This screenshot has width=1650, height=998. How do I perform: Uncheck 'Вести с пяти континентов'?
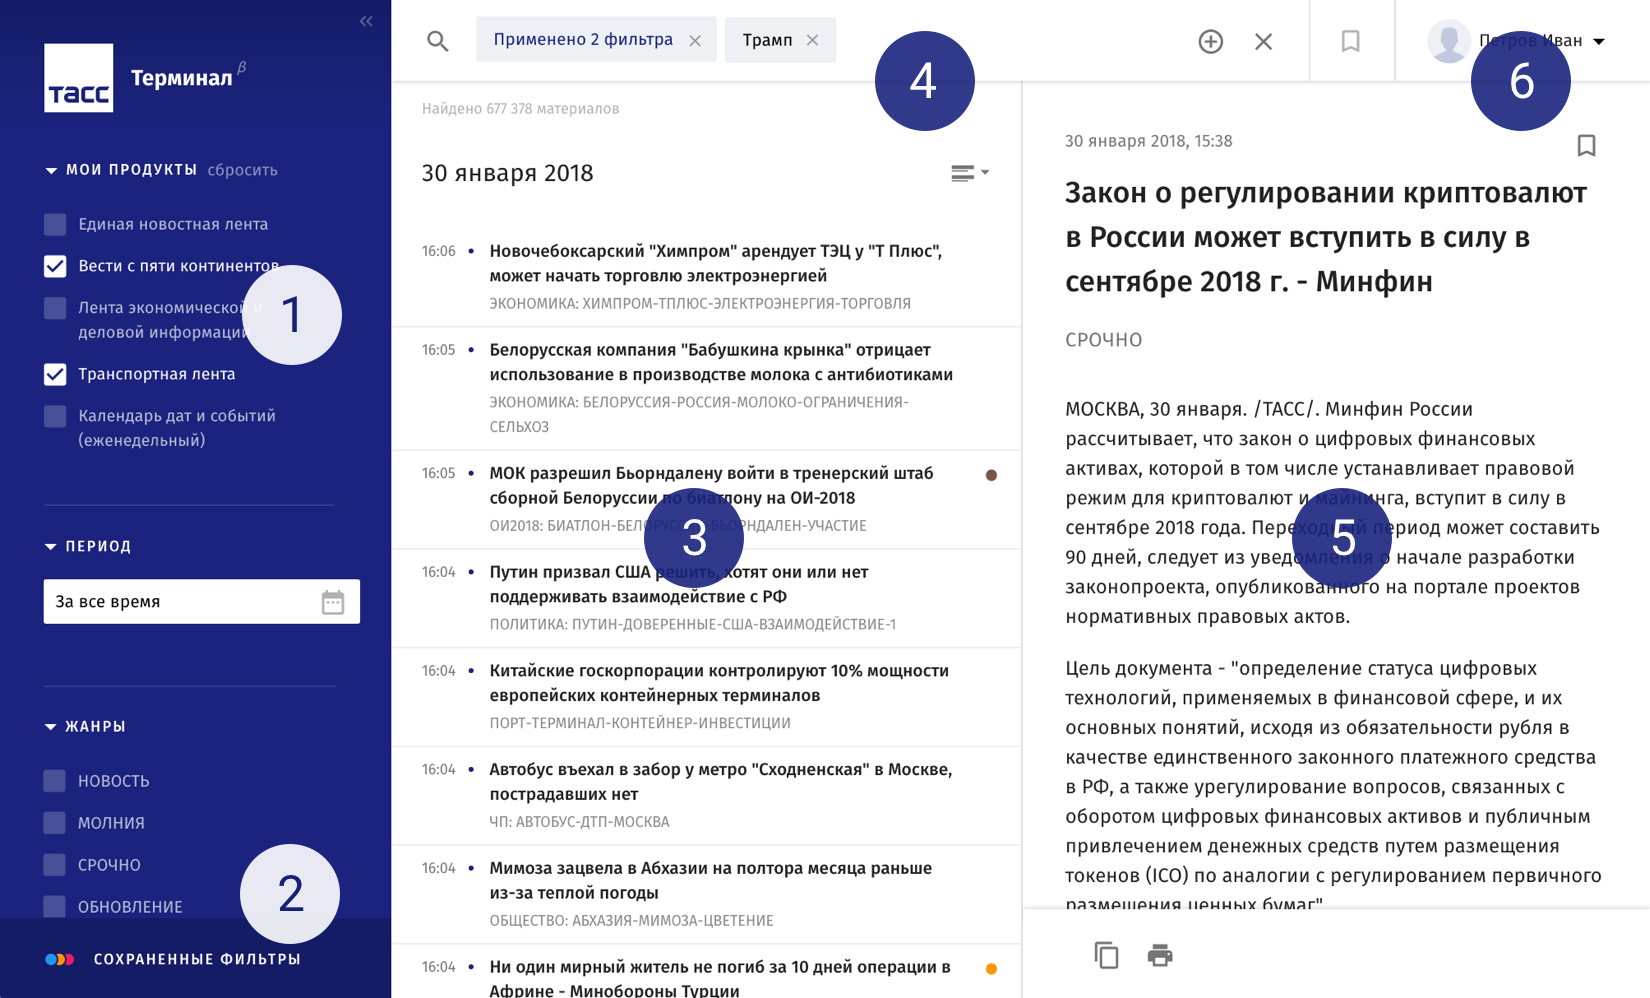click(x=55, y=266)
